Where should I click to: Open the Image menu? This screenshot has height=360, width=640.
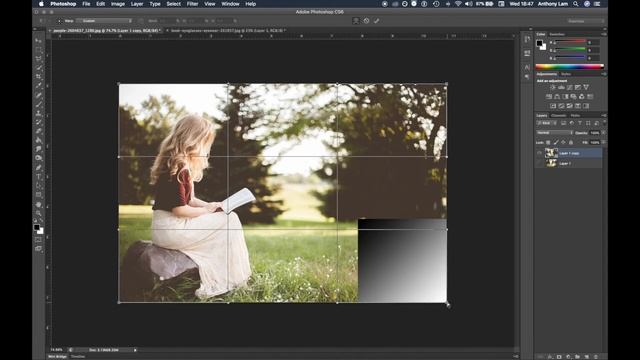[118, 4]
